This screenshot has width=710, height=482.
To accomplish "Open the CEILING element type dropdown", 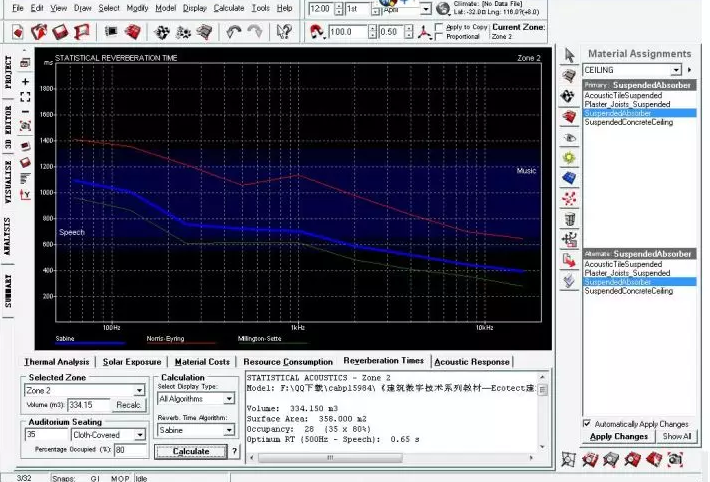I will click(x=676, y=70).
